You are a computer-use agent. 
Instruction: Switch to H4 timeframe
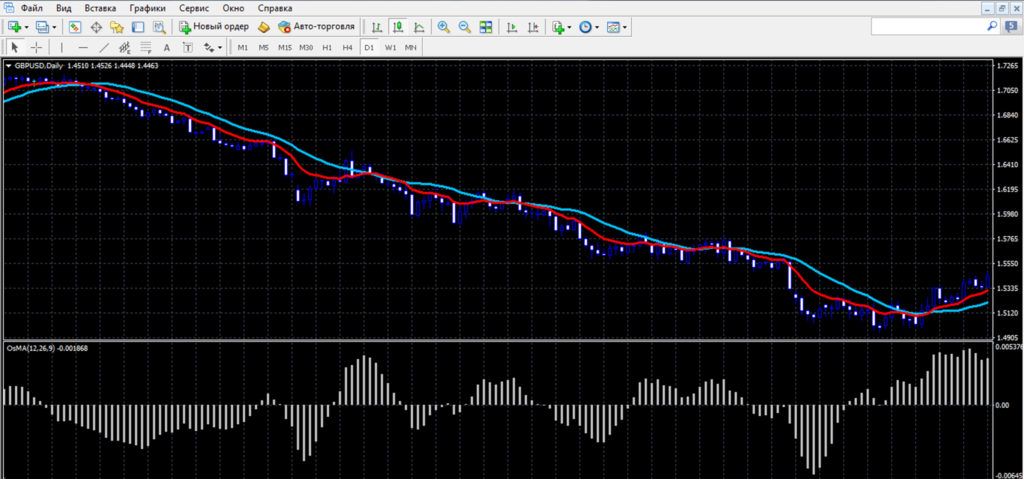pyautogui.click(x=347, y=48)
